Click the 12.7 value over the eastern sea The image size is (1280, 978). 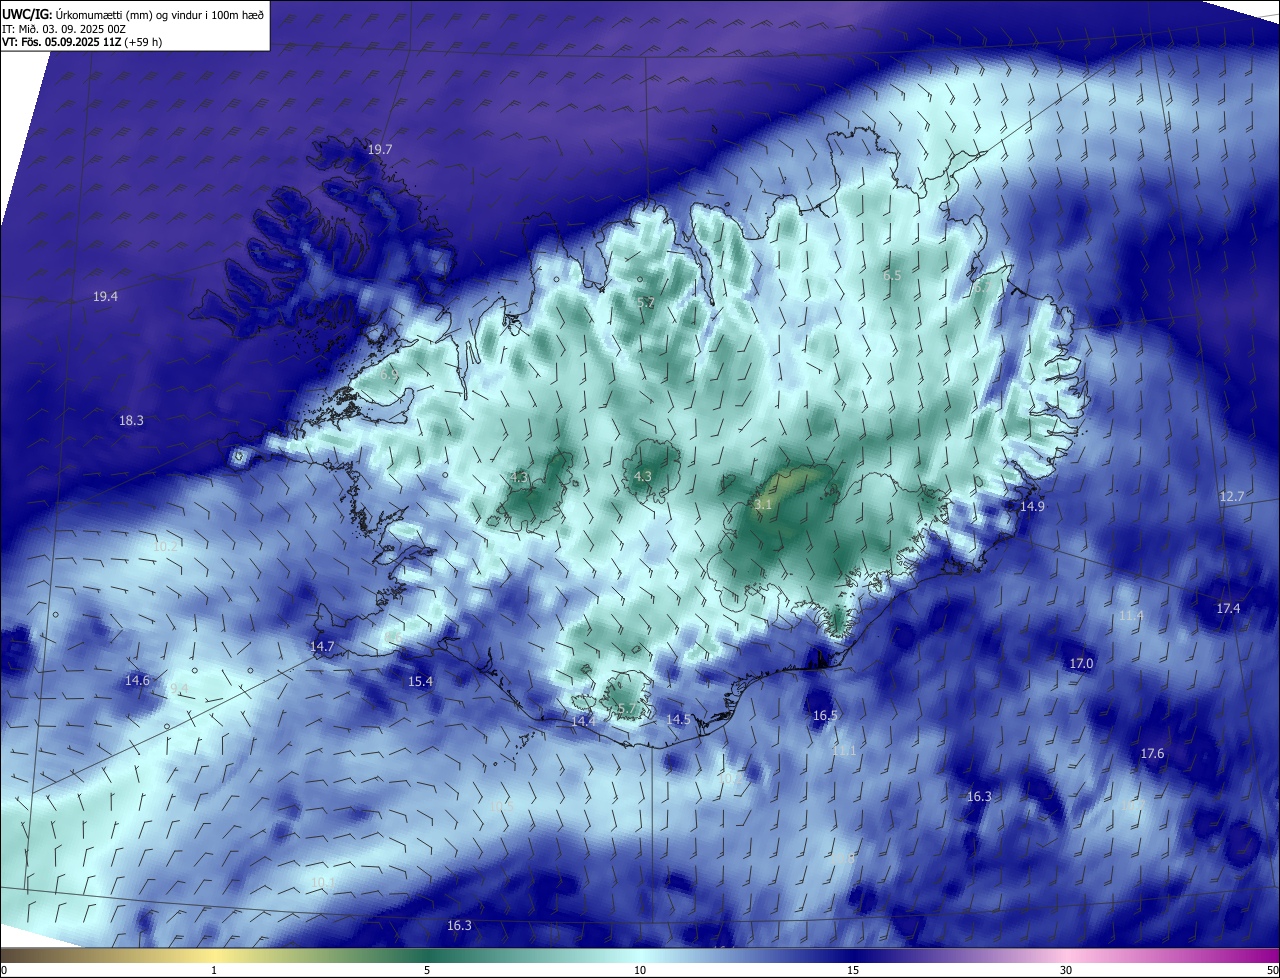click(x=1232, y=496)
